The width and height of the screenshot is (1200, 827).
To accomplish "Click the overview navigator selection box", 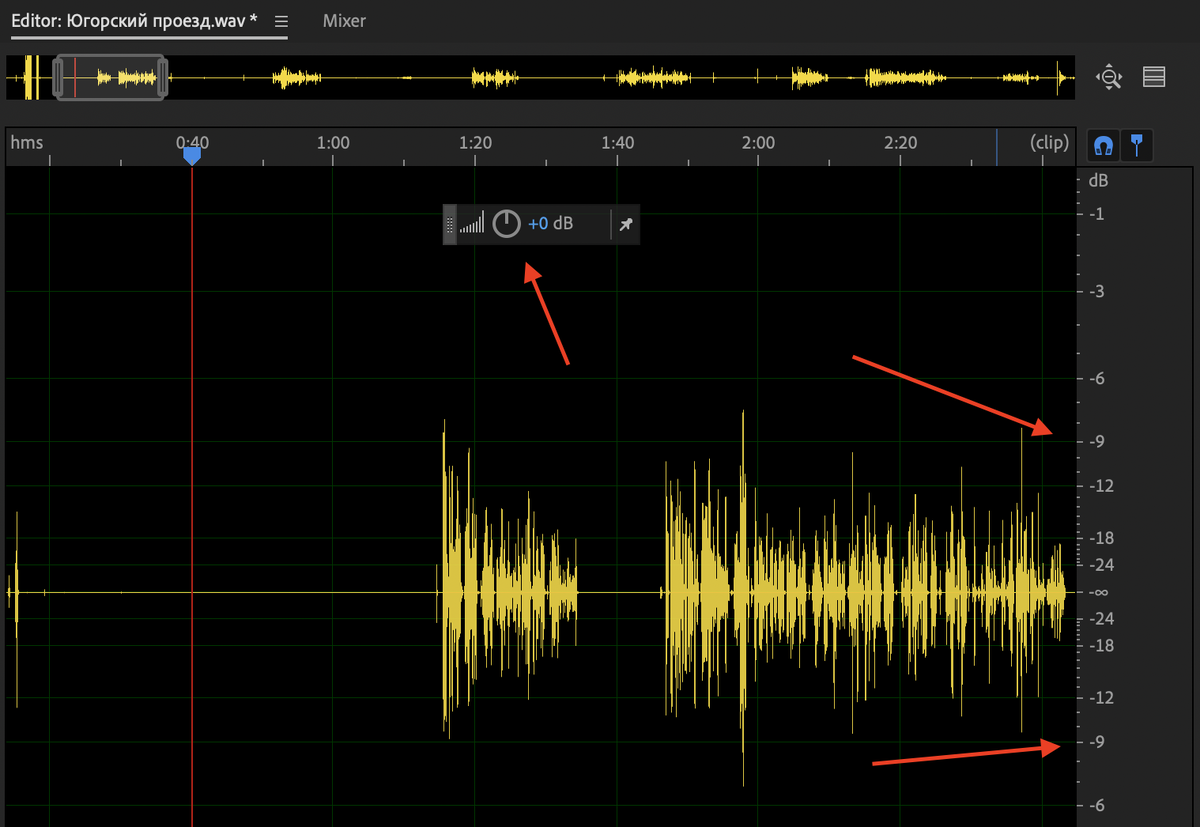I will [x=111, y=77].
